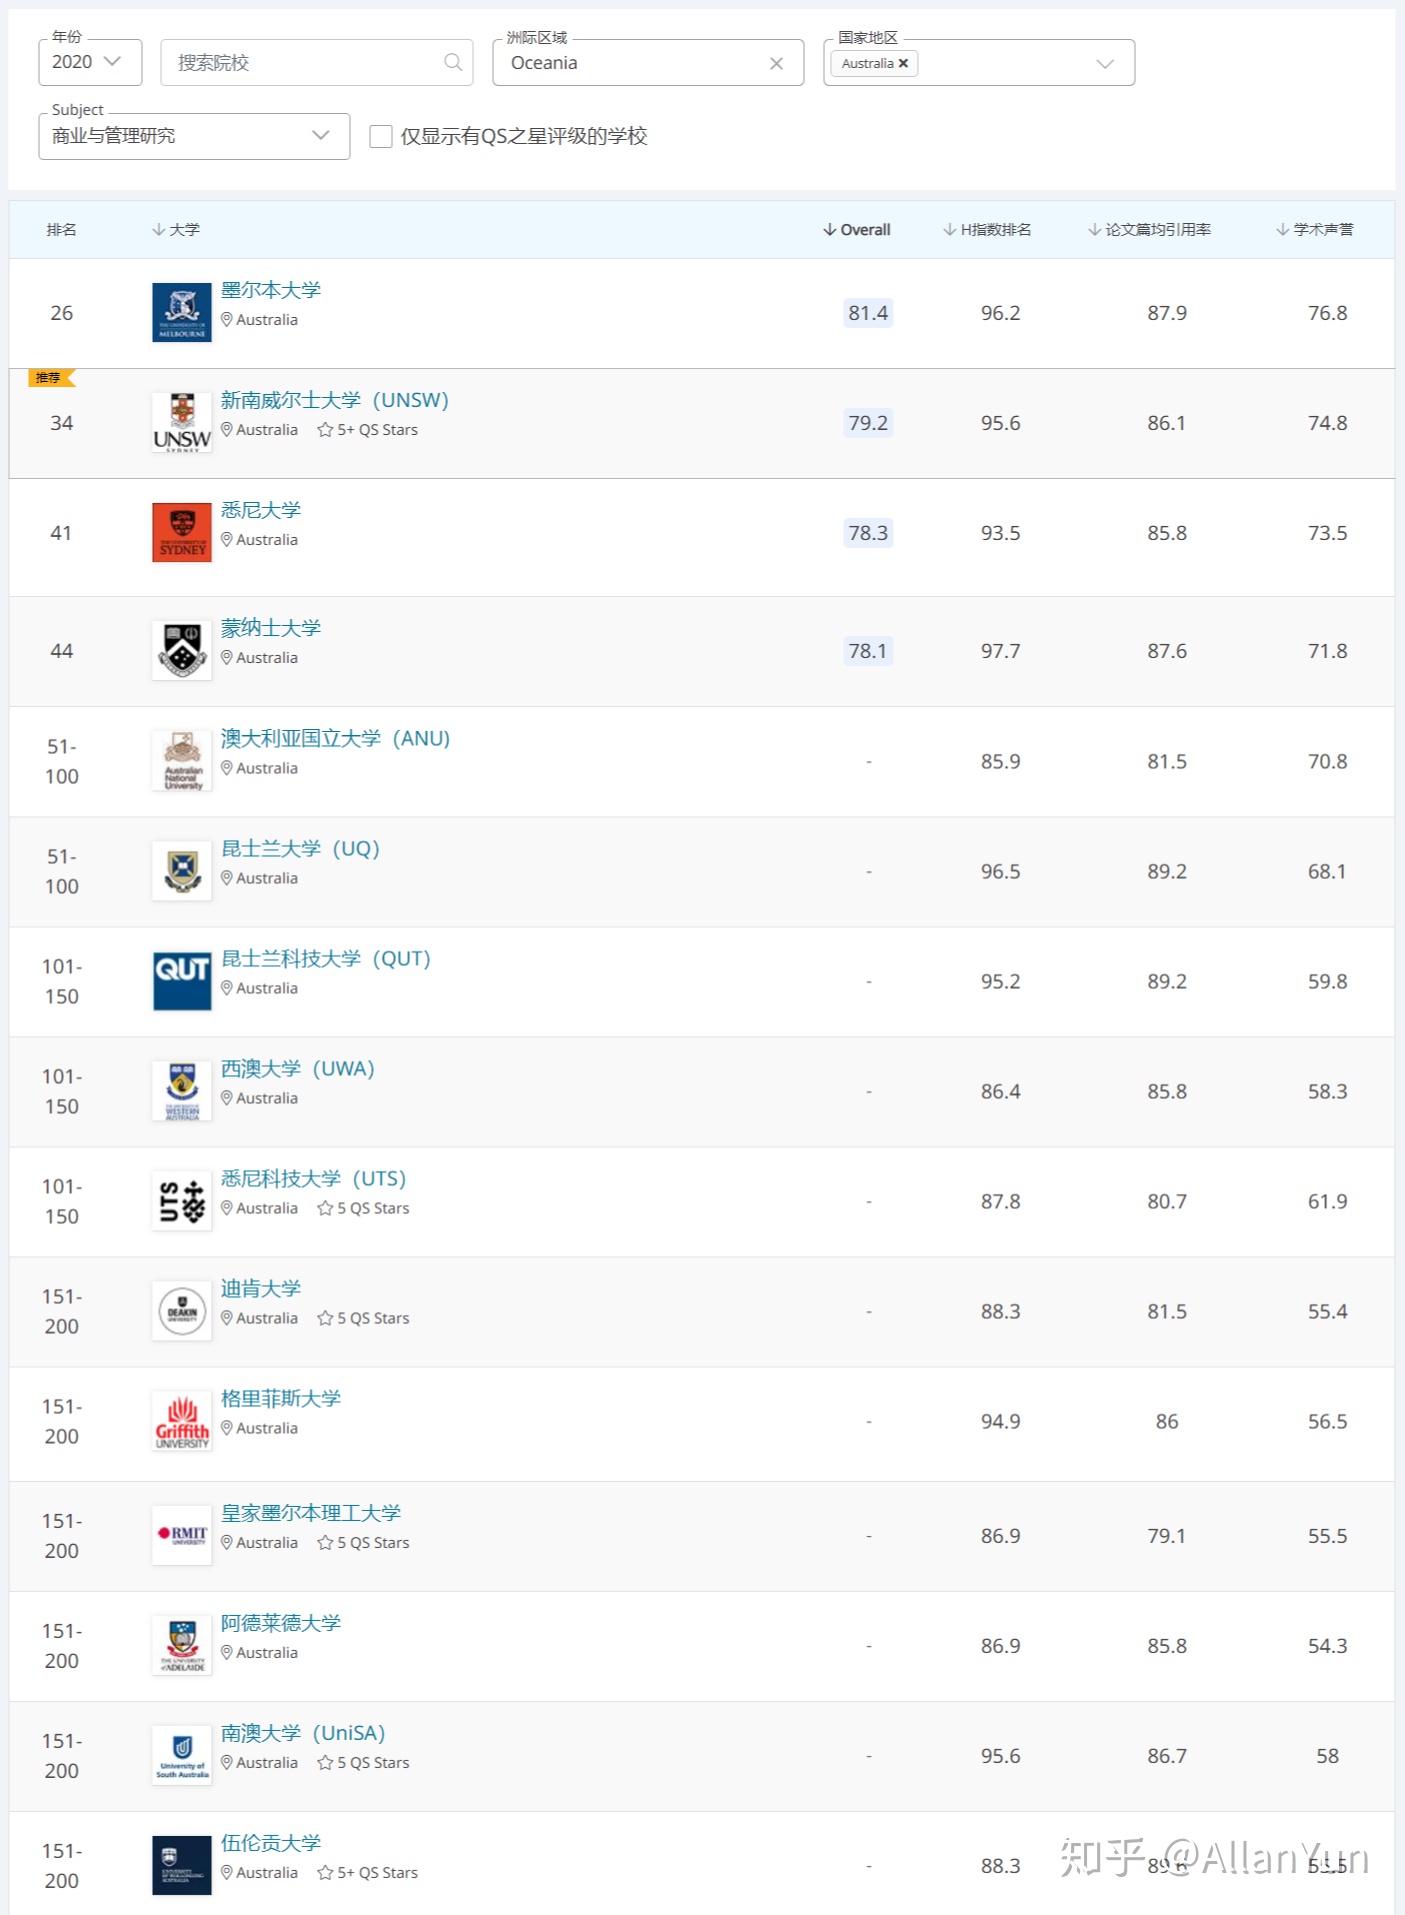
Task: Open the 澳大利亚国立大学 (ANU) link
Action: [x=336, y=738]
